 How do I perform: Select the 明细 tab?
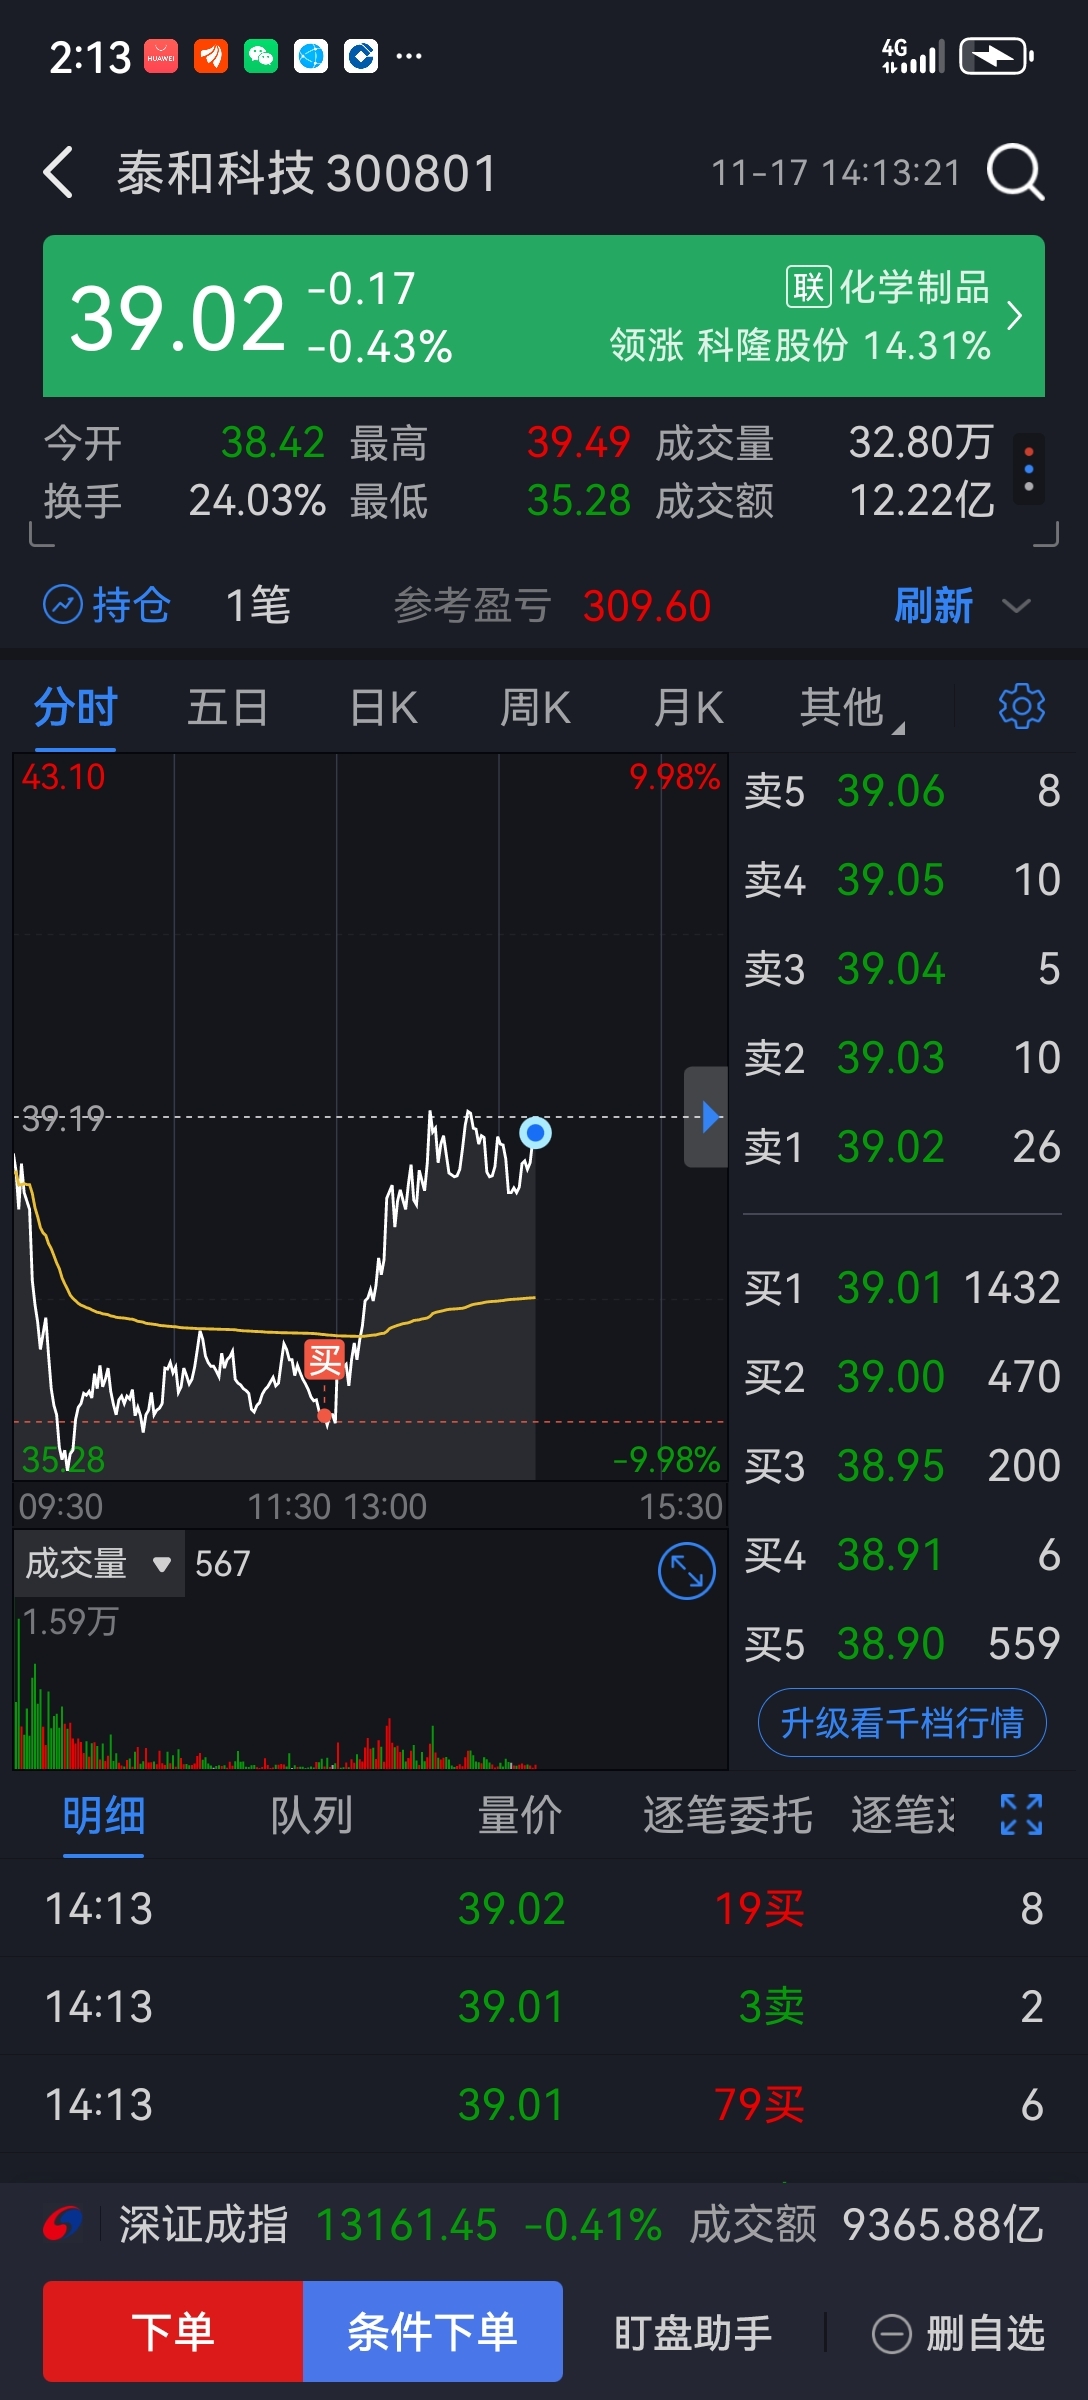104,1815
